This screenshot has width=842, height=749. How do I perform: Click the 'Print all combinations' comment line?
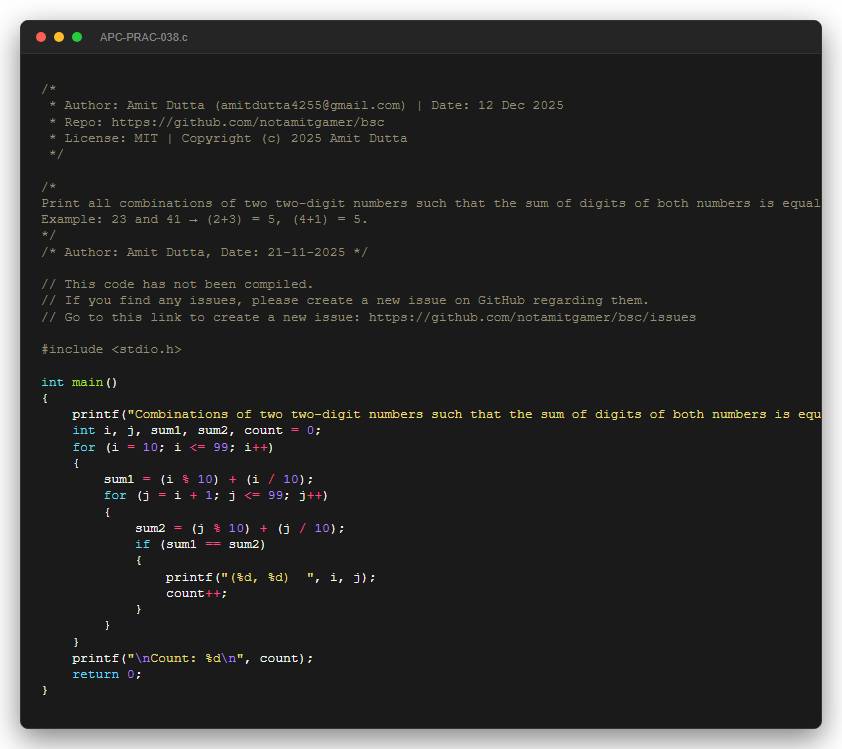(x=431, y=203)
